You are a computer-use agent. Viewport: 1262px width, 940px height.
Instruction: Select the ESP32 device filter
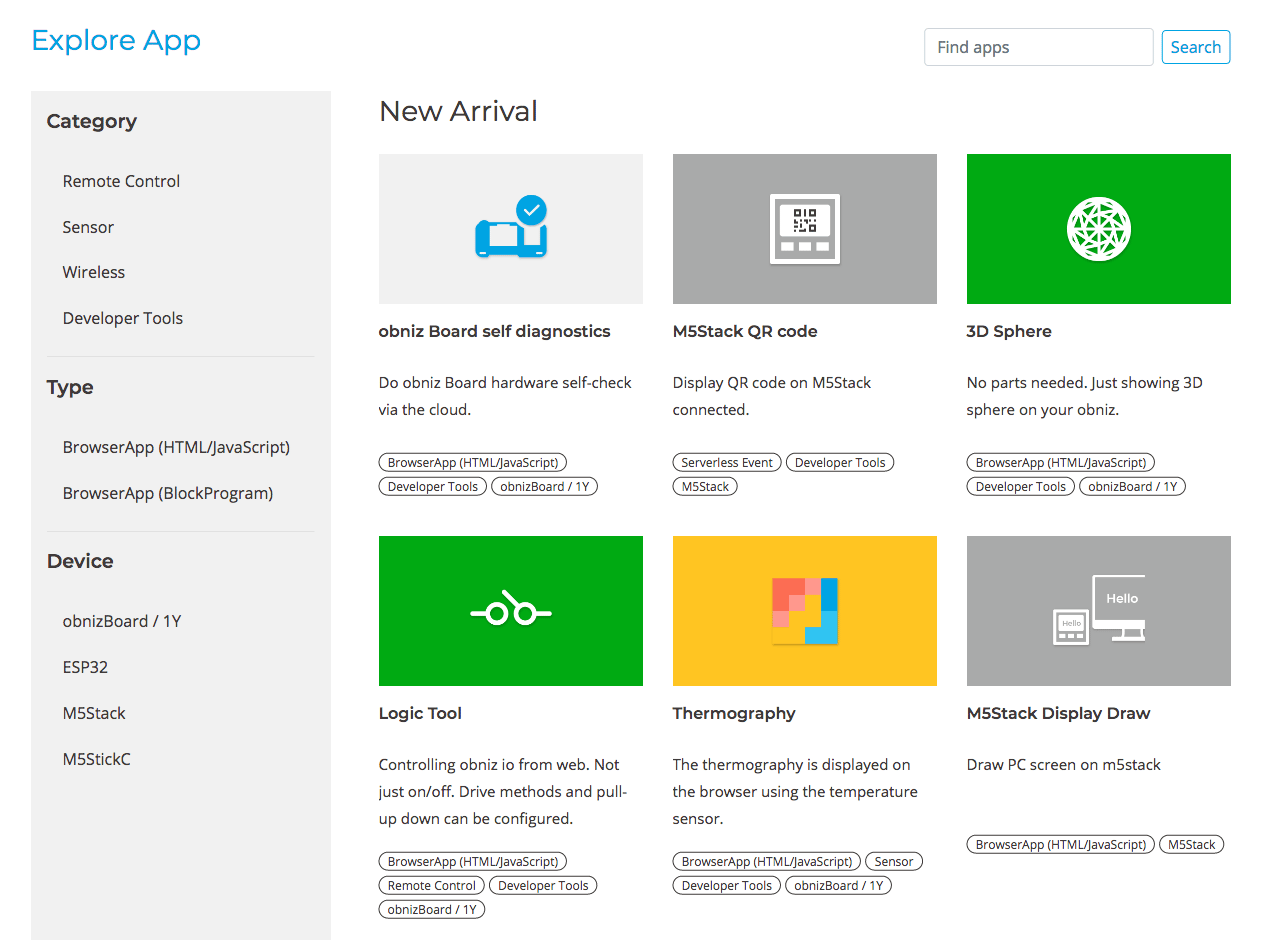point(85,667)
